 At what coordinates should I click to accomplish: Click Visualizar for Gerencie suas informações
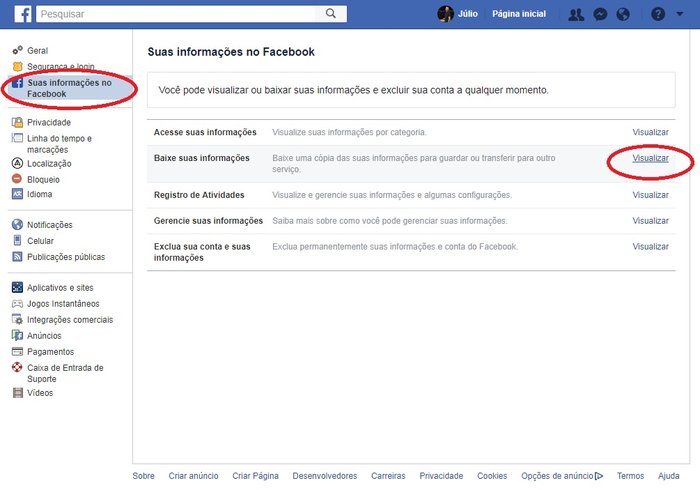pyautogui.click(x=650, y=221)
